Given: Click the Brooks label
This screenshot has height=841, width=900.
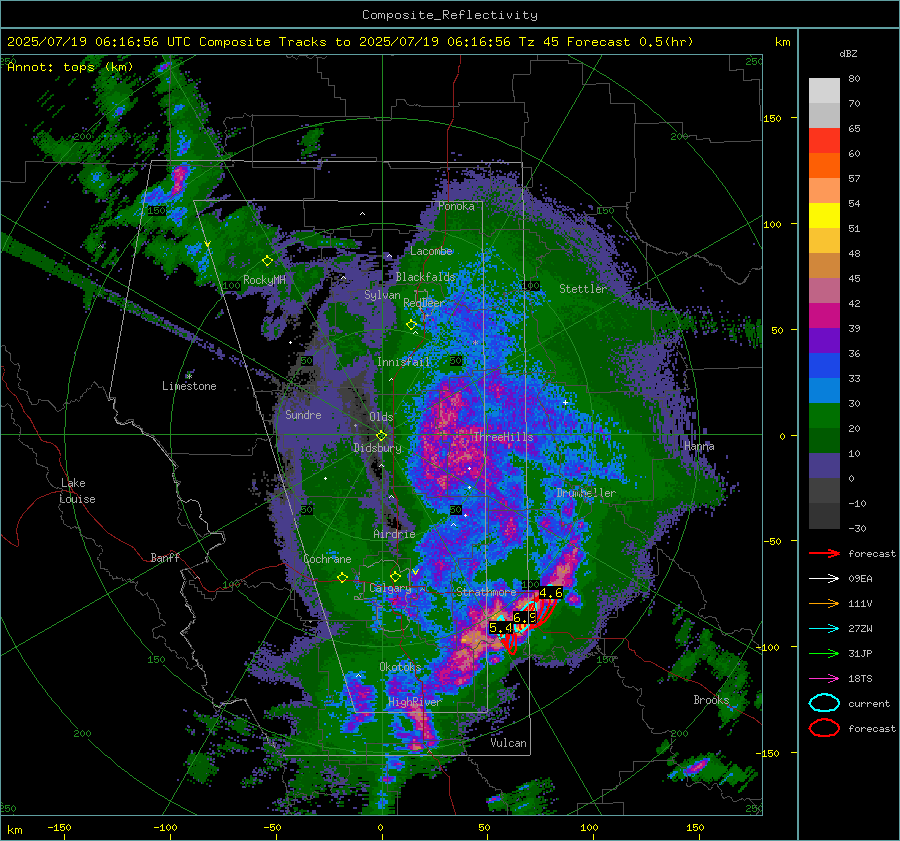Looking at the screenshot, I should click(711, 700).
